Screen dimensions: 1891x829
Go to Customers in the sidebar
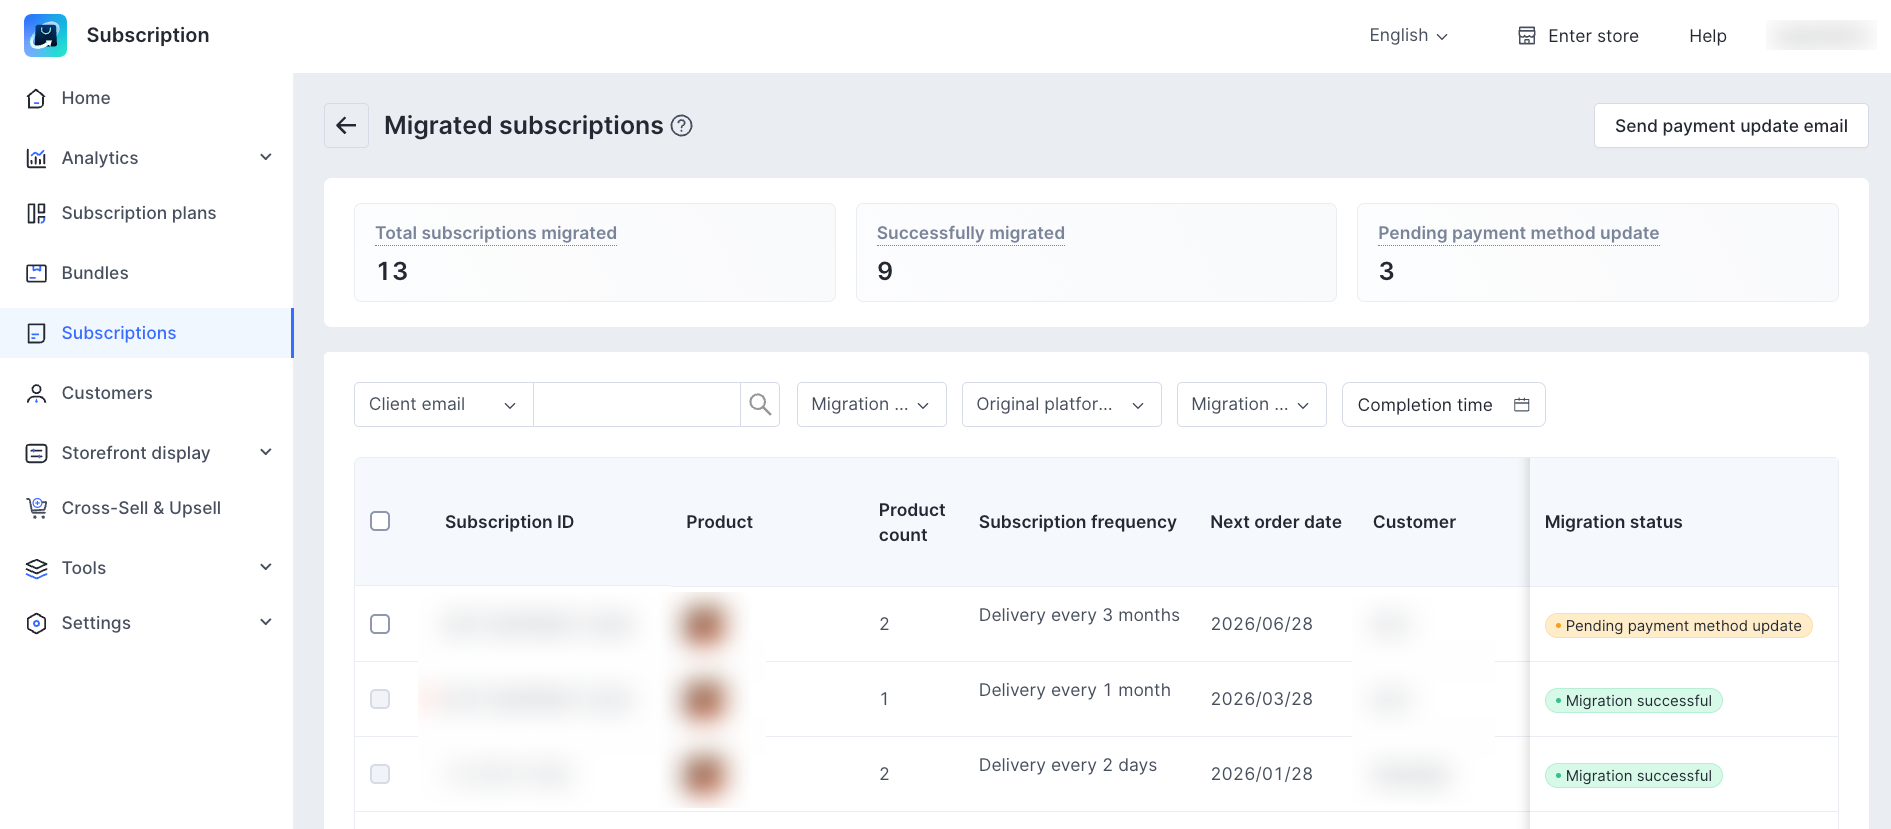[107, 393]
